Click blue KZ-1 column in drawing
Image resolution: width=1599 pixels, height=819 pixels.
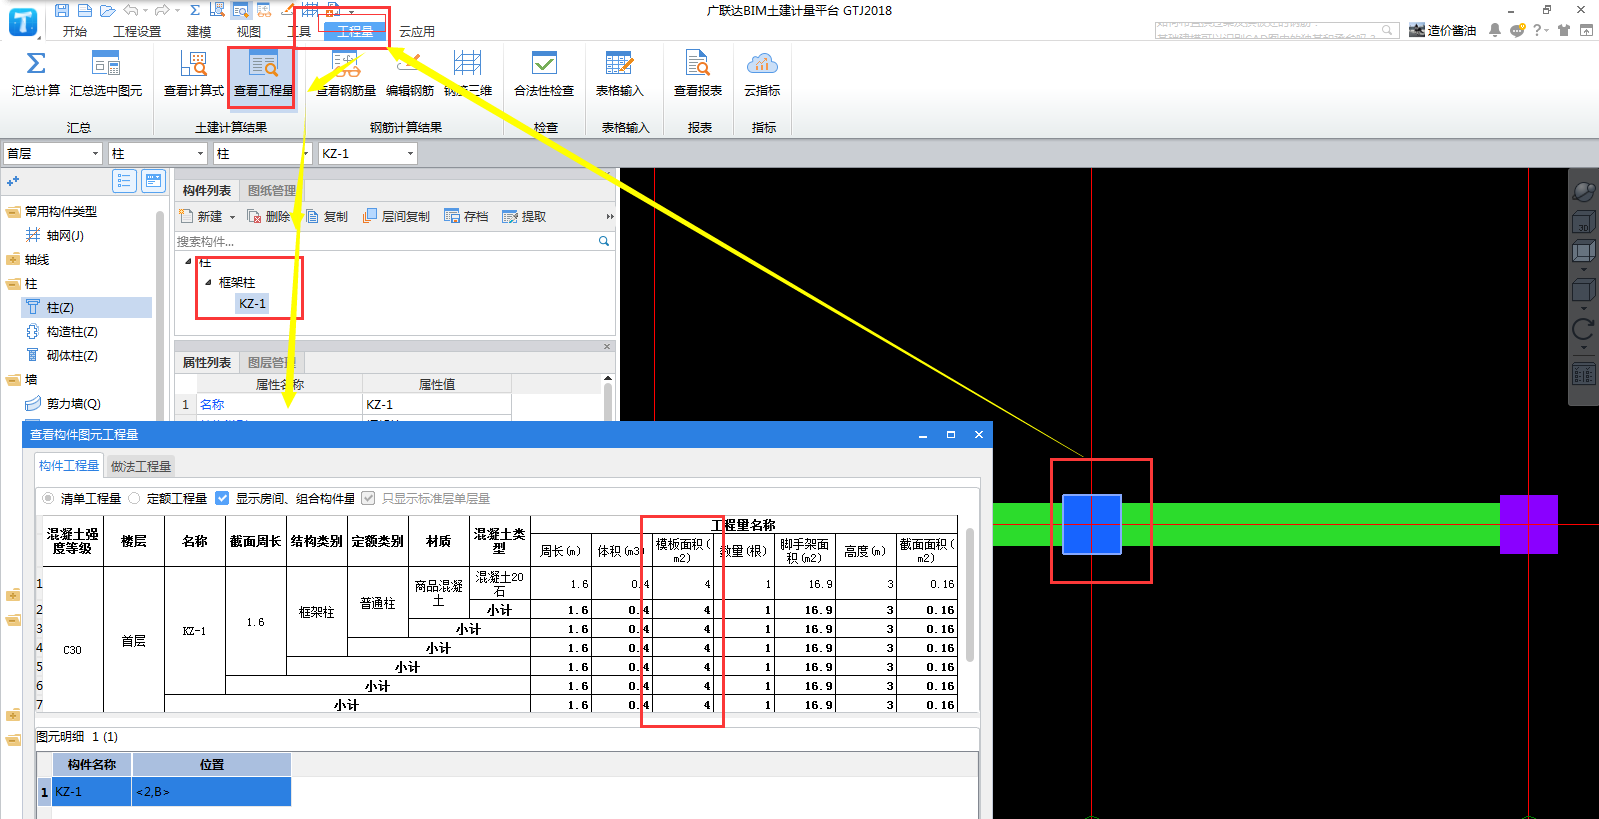point(1091,524)
